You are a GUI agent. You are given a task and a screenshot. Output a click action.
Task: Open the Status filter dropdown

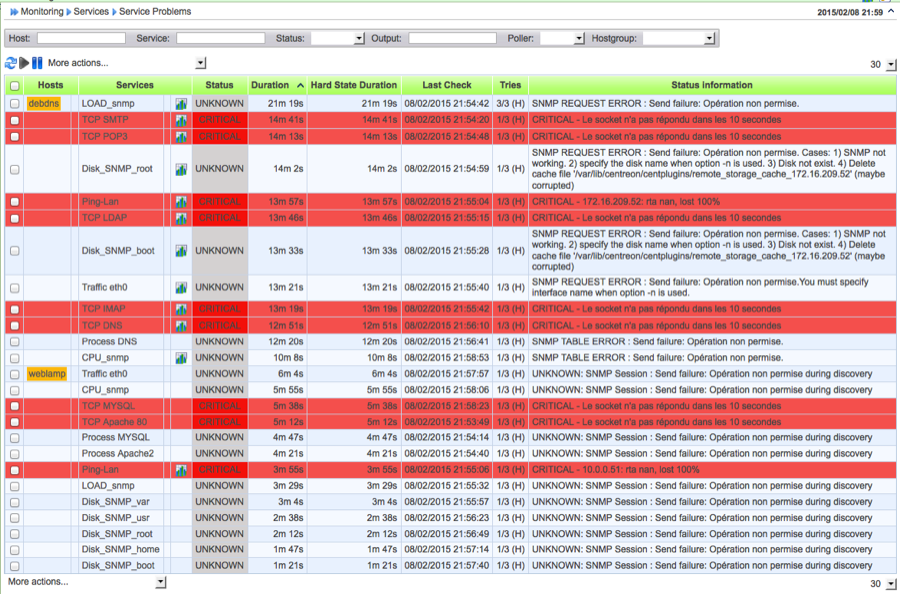(338, 38)
